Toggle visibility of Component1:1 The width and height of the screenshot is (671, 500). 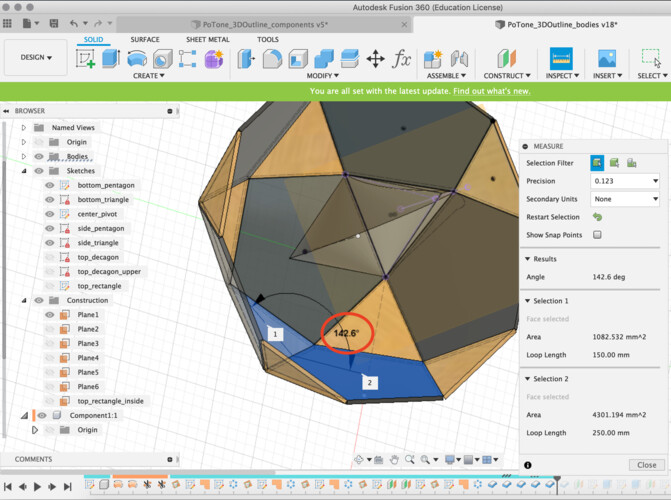pyautogui.click(x=42, y=415)
